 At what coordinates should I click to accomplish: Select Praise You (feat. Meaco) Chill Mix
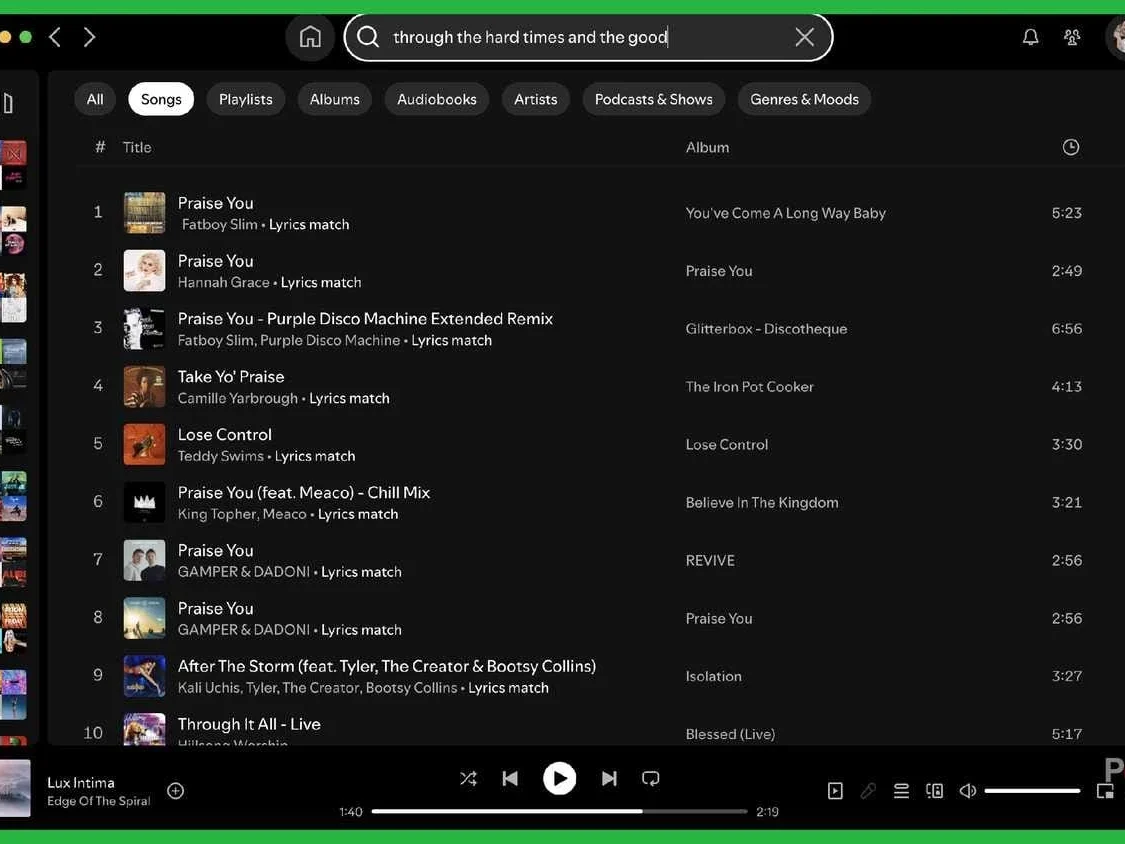pos(303,493)
